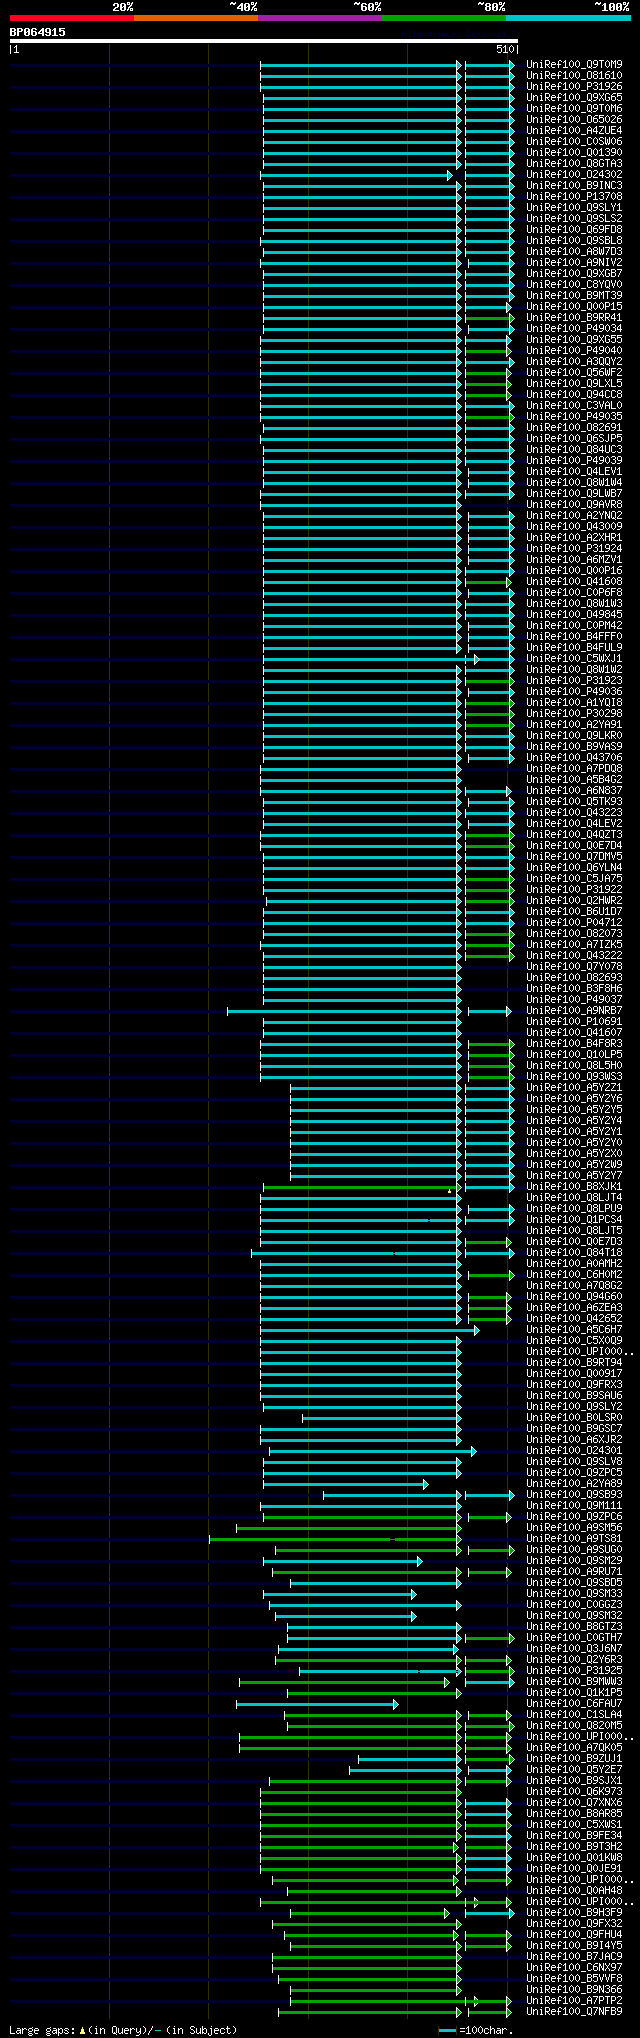This screenshot has width=640, height=2038.
Task: Select hit label UniRef100_Q6SJP5
Action: [x=574, y=438]
